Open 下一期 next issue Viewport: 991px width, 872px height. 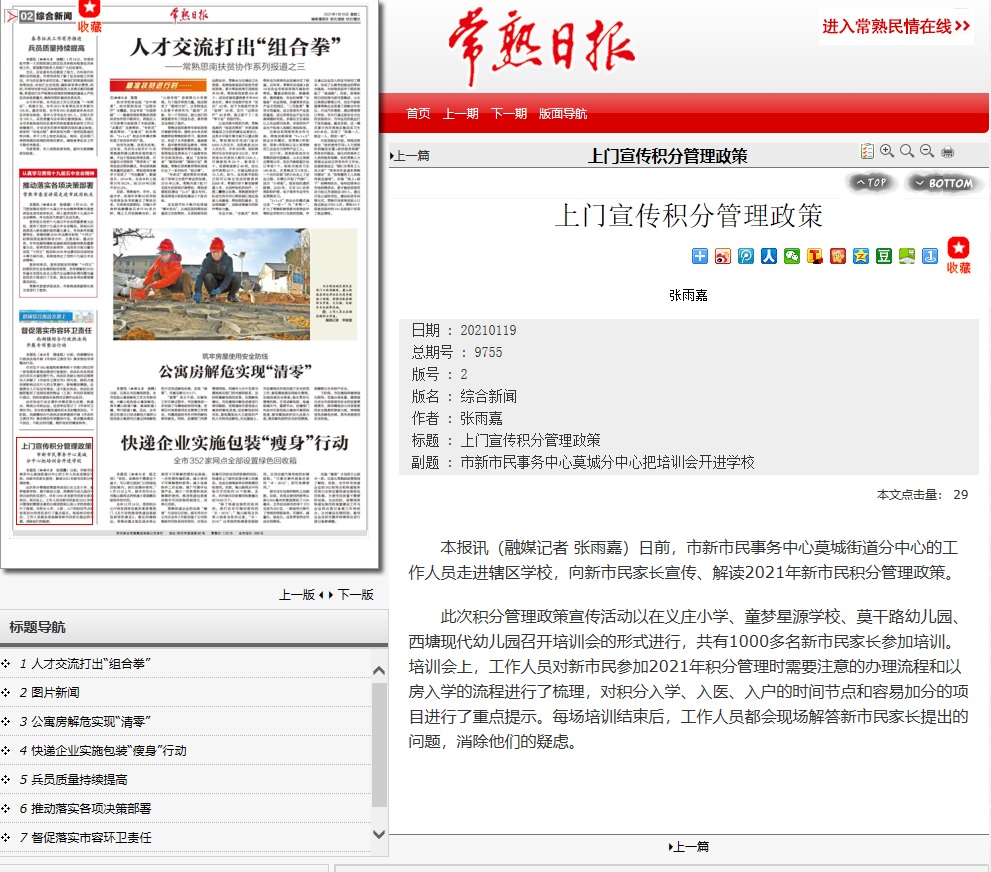[509, 114]
